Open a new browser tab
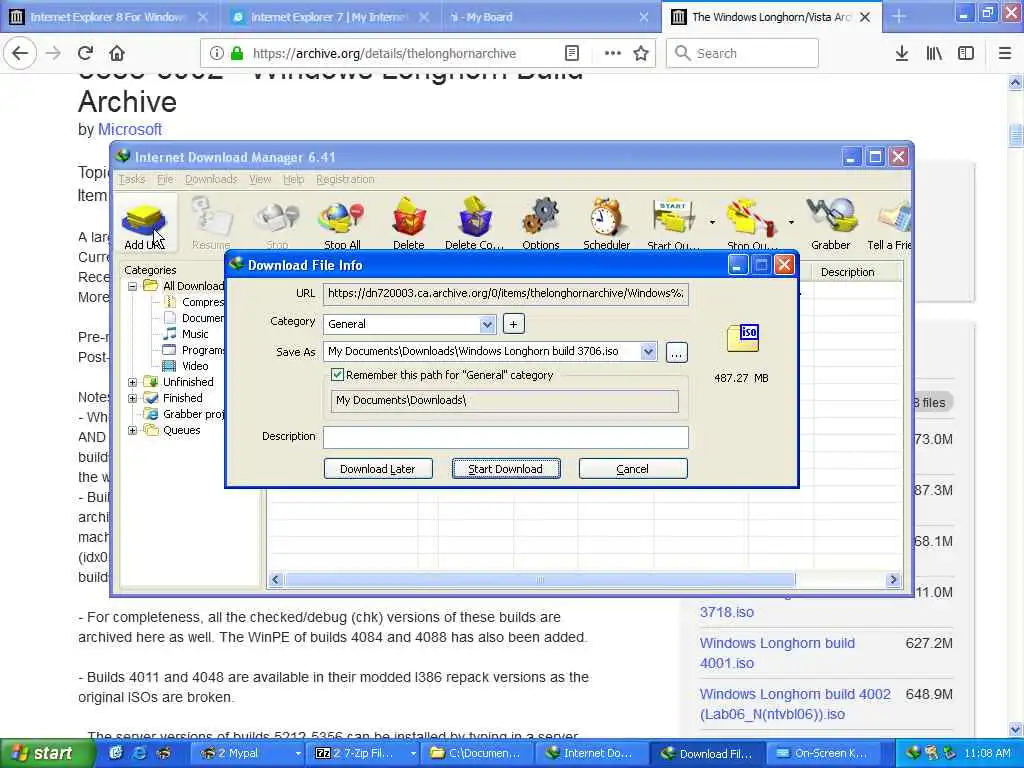This screenshot has height=768, width=1024. click(x=899, y=17)
